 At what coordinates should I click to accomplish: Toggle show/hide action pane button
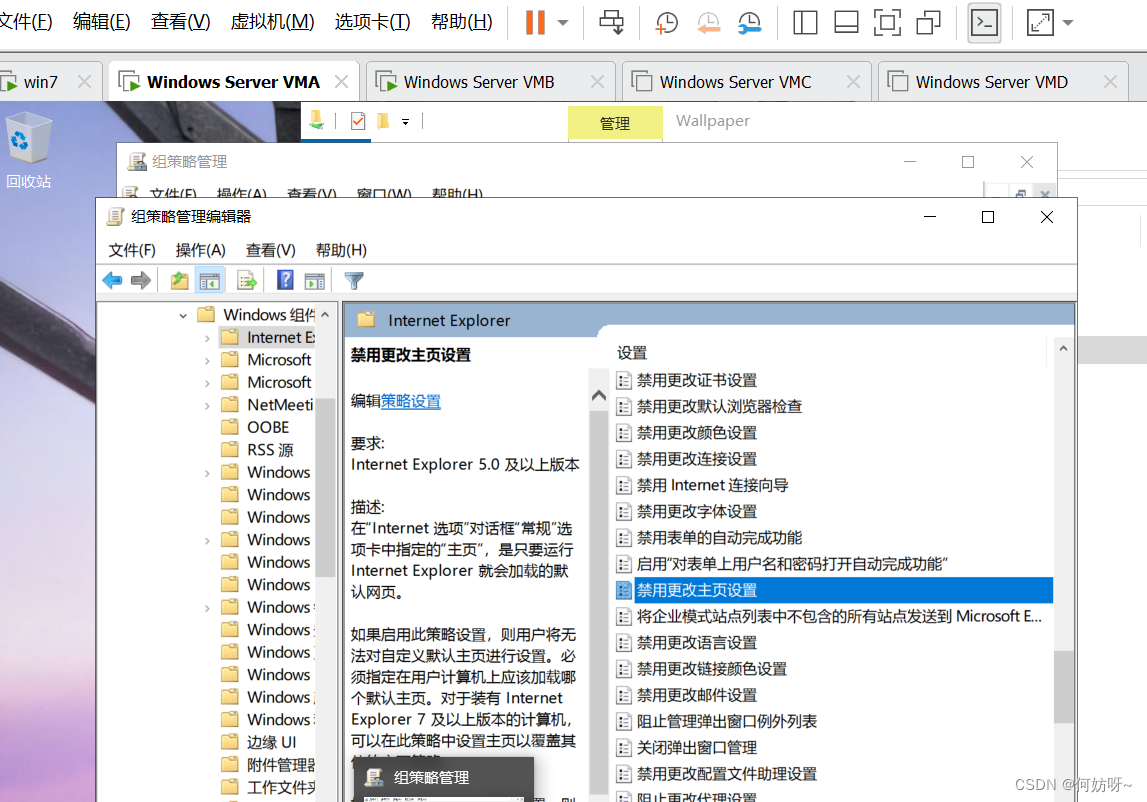tap(315, 281)
